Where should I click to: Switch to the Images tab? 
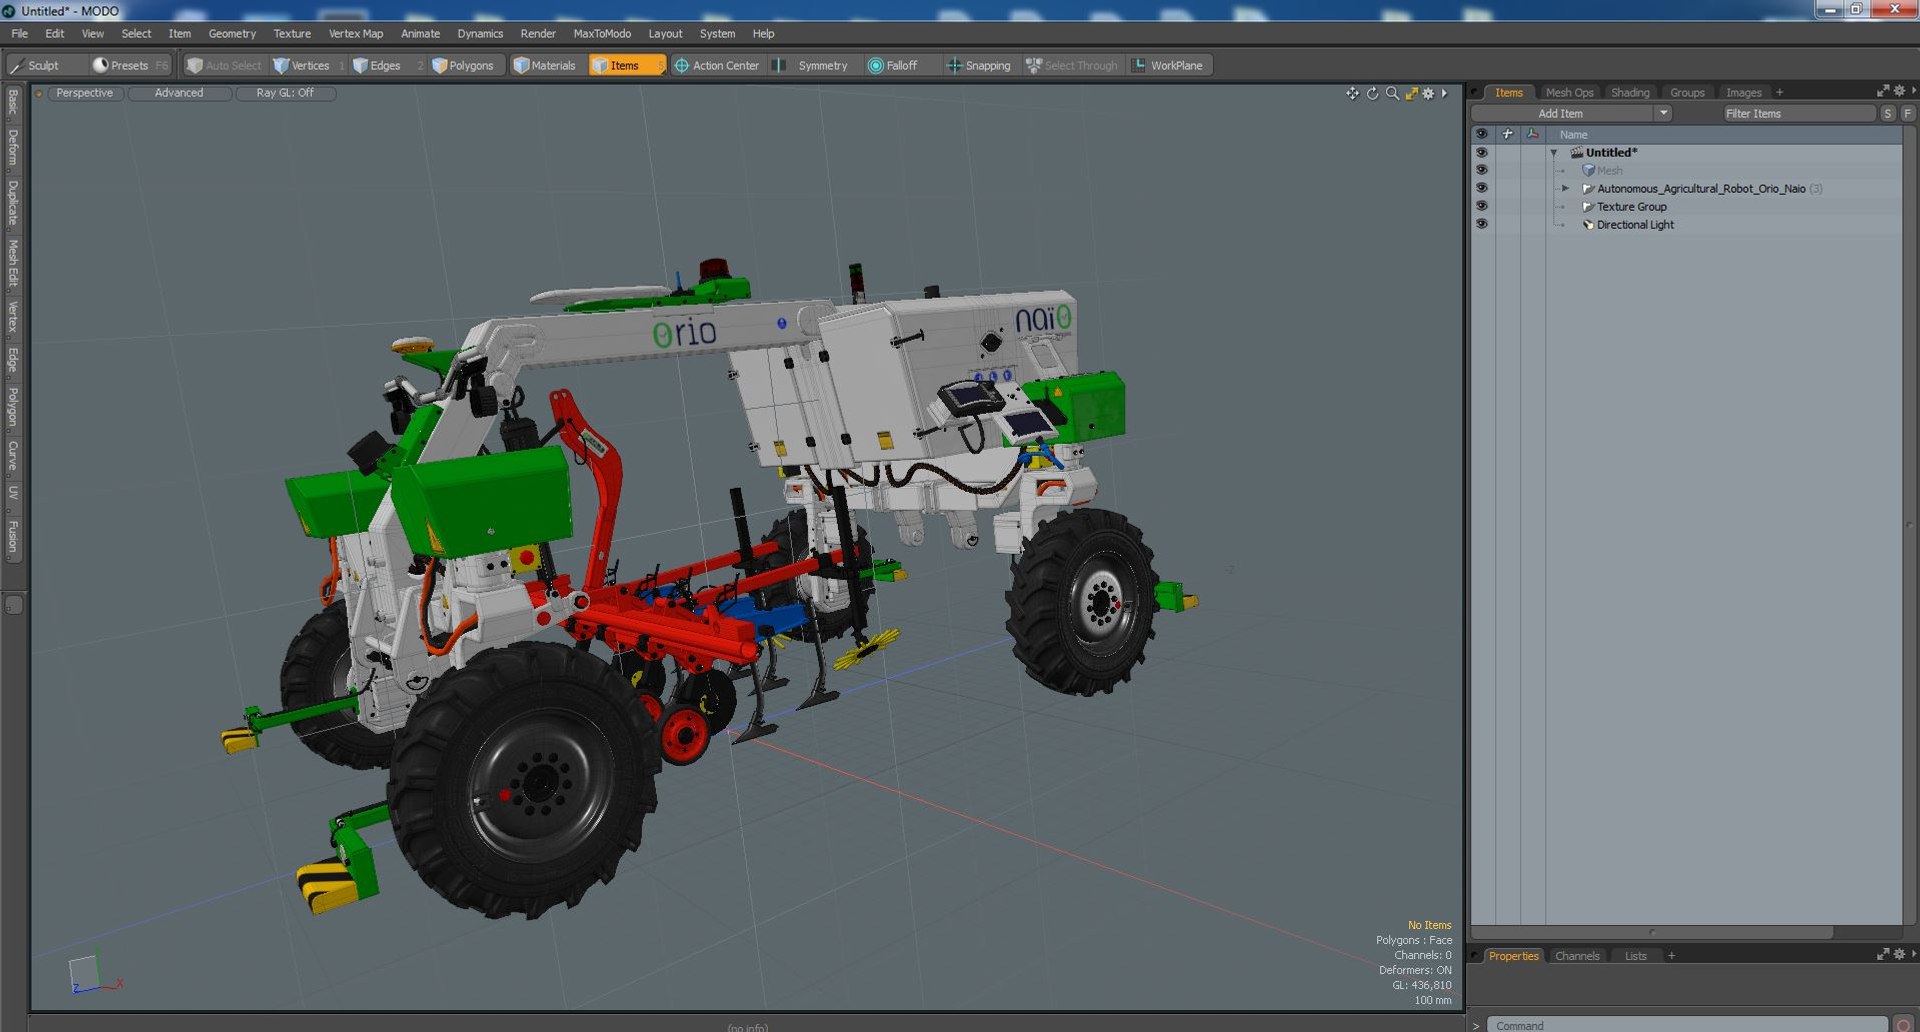[x=1743, y=92]
